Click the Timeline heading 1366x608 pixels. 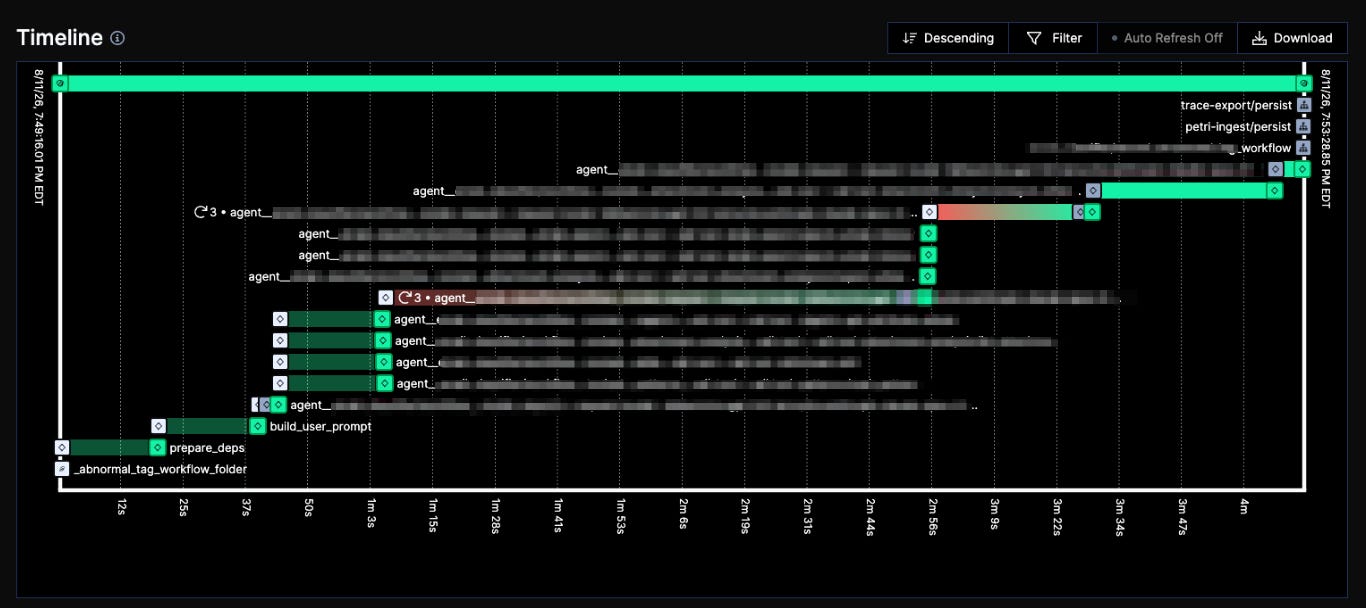59,38
